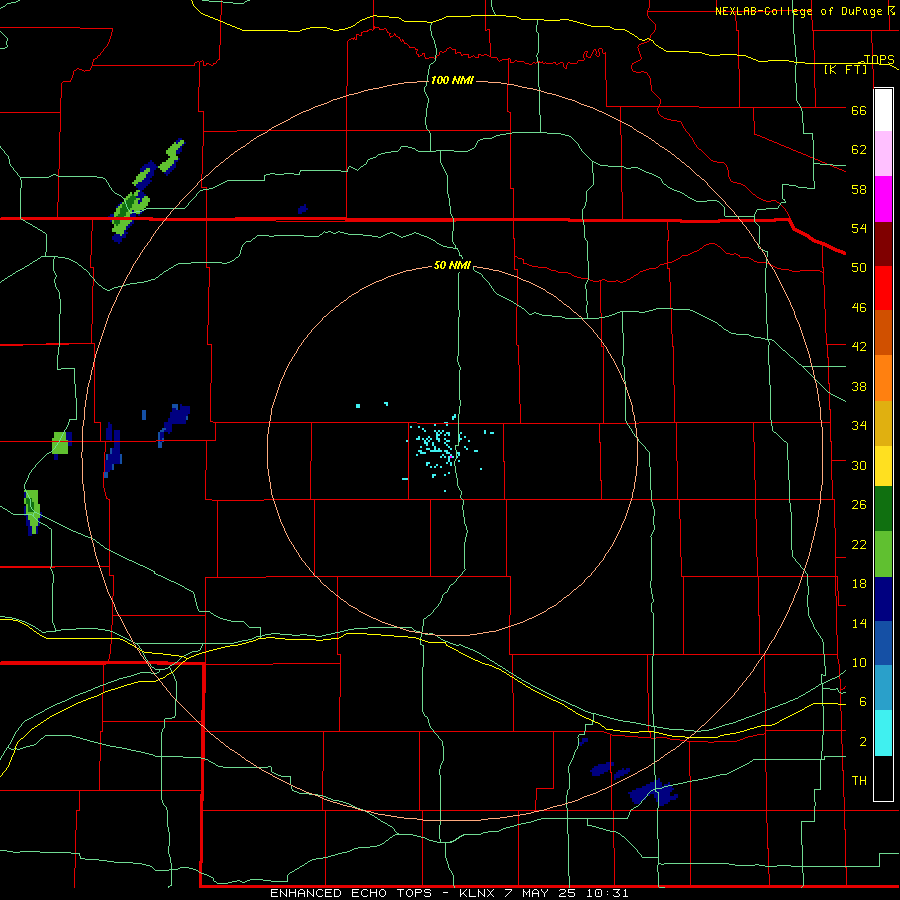Viewport: 900px width, 900px height.
Task: Click the legend value "18"
Action: point(859,584)
